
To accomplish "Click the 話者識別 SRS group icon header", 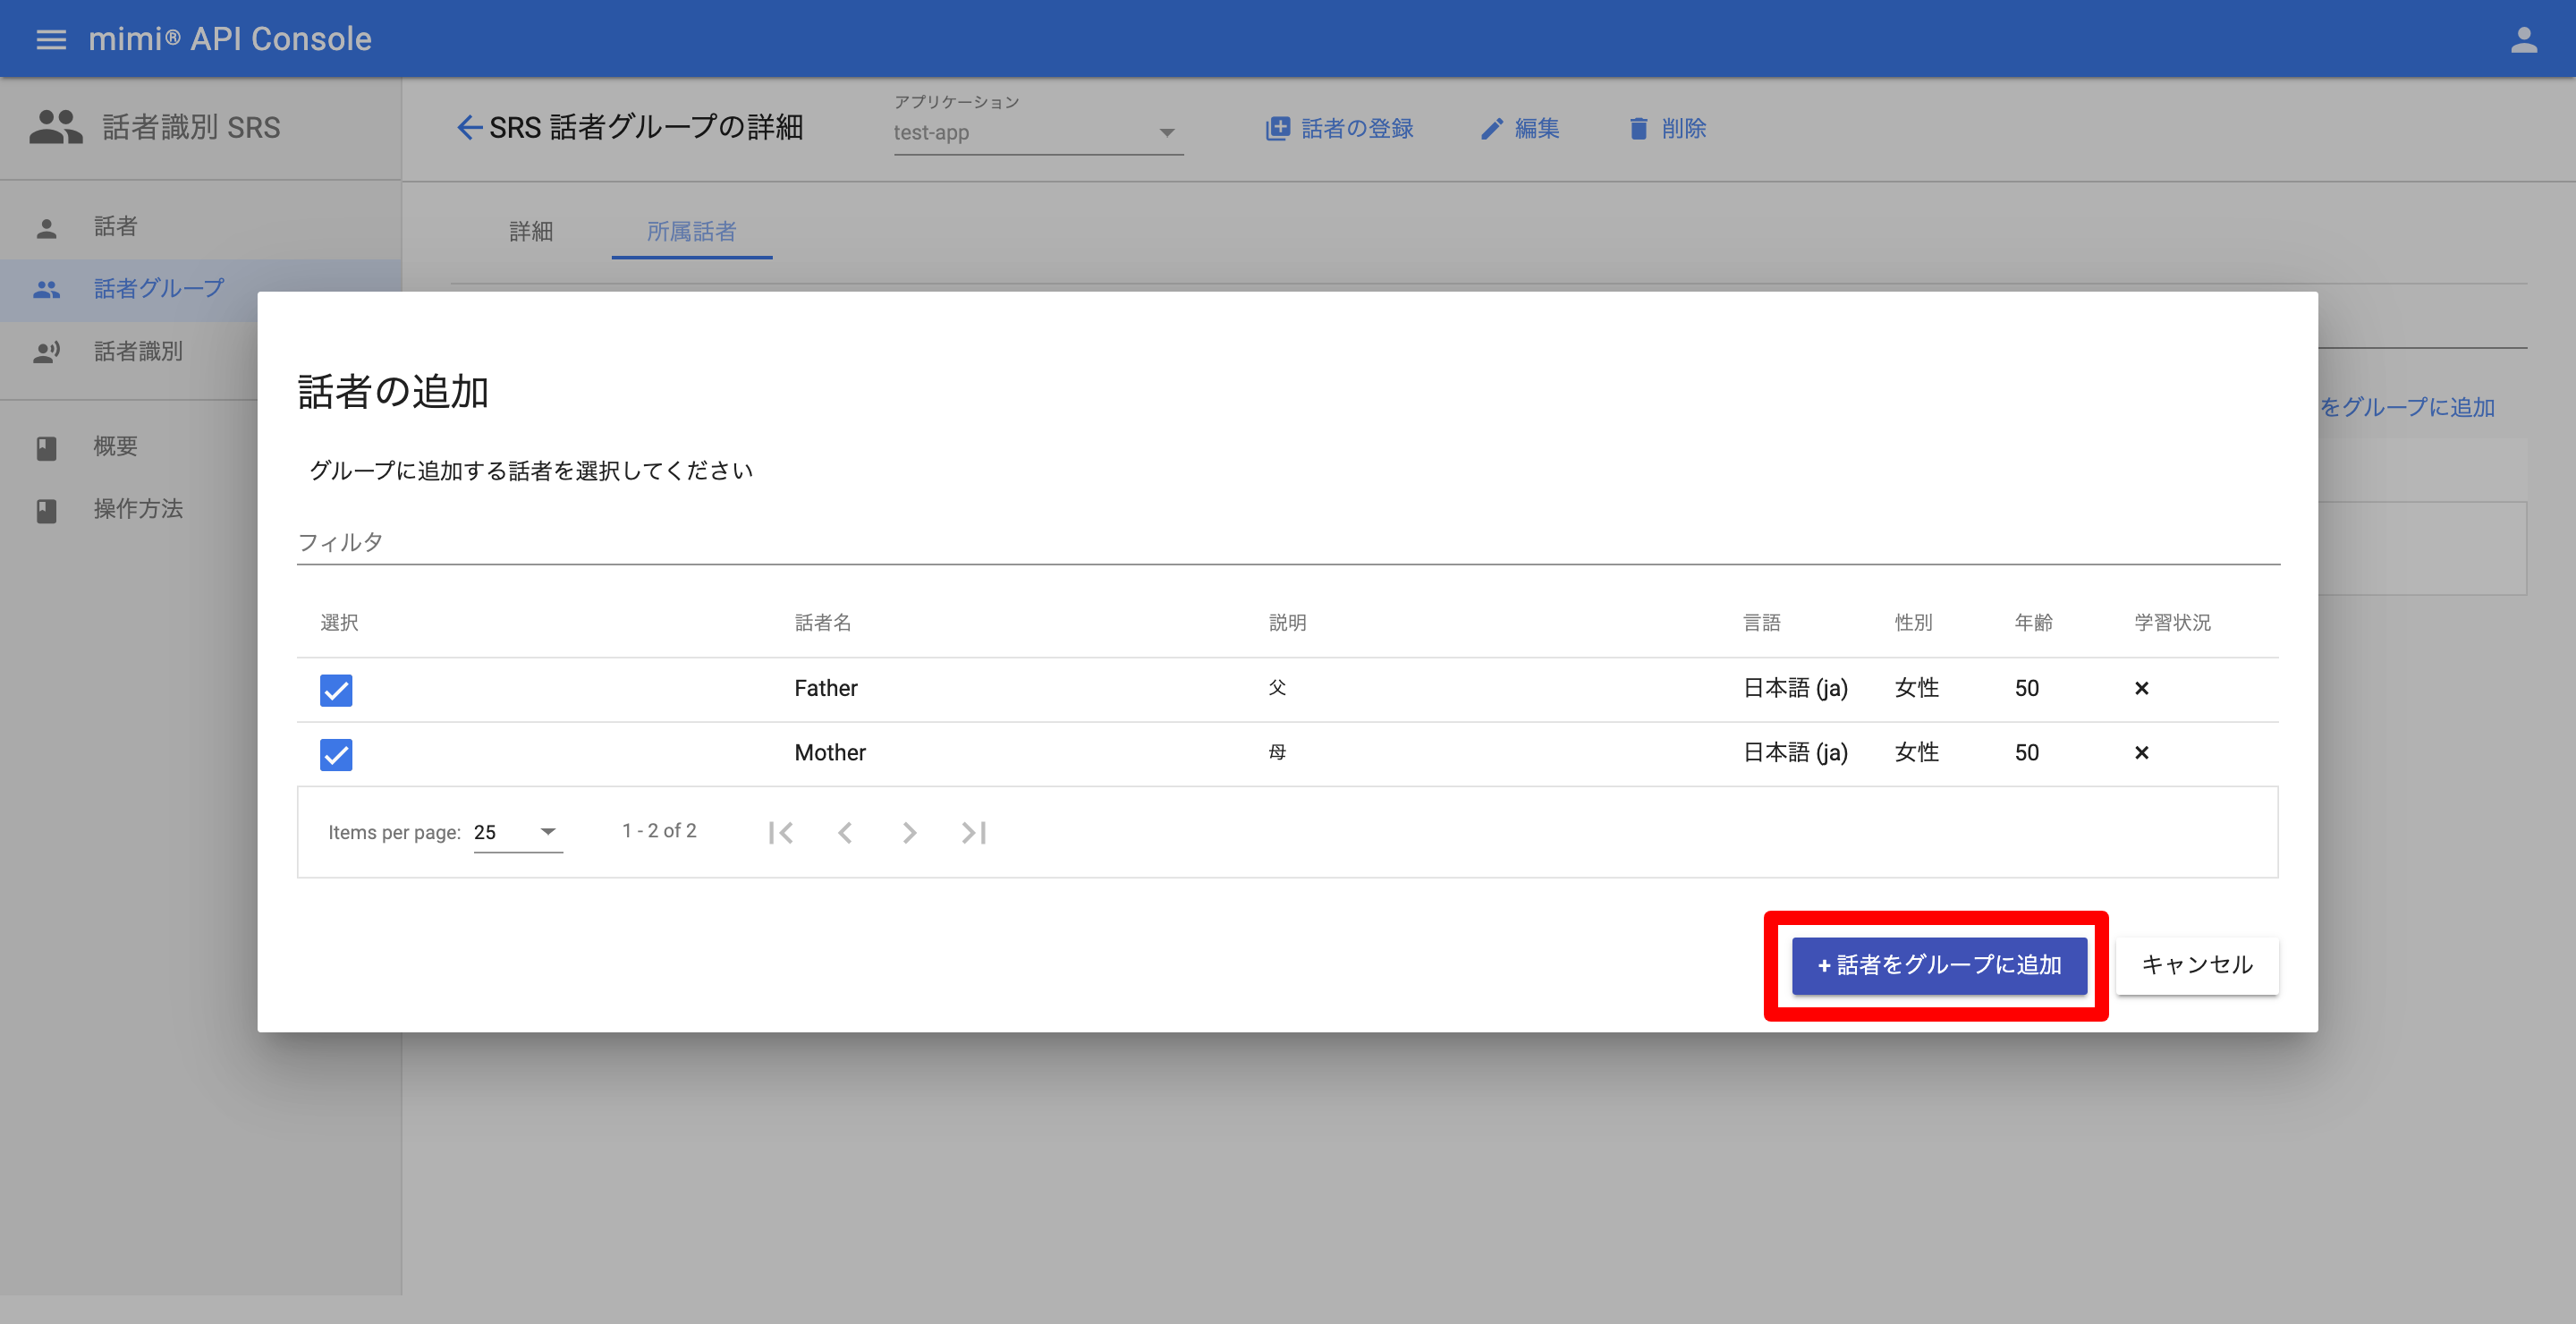I will (x=55, y=127).
